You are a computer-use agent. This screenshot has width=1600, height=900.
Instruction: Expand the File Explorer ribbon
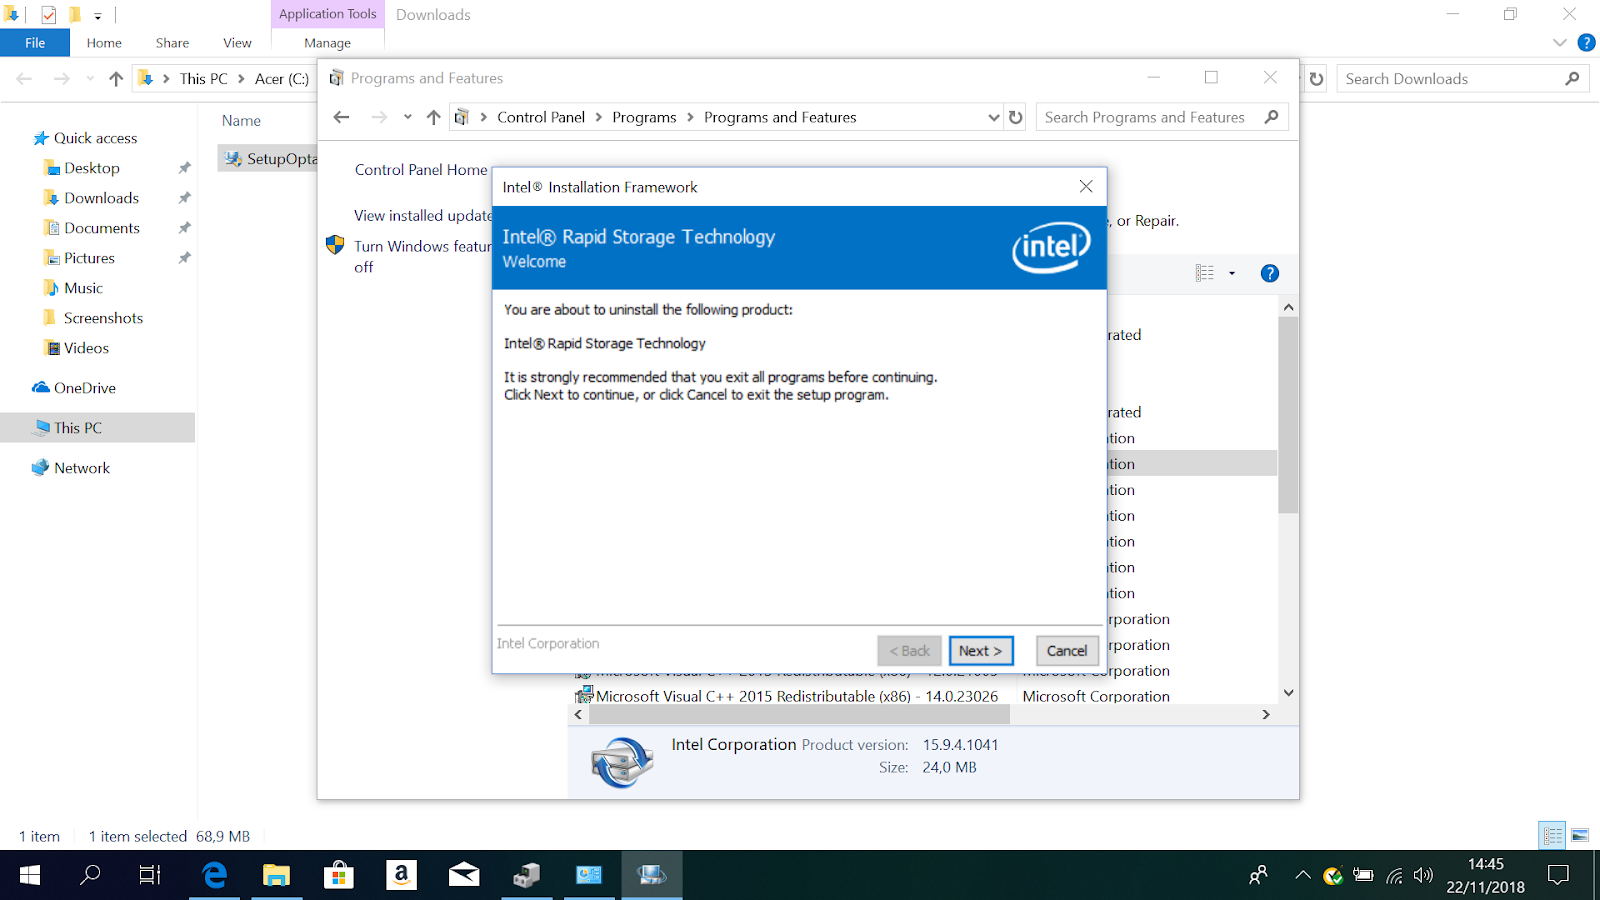(x=1559, y=43)
